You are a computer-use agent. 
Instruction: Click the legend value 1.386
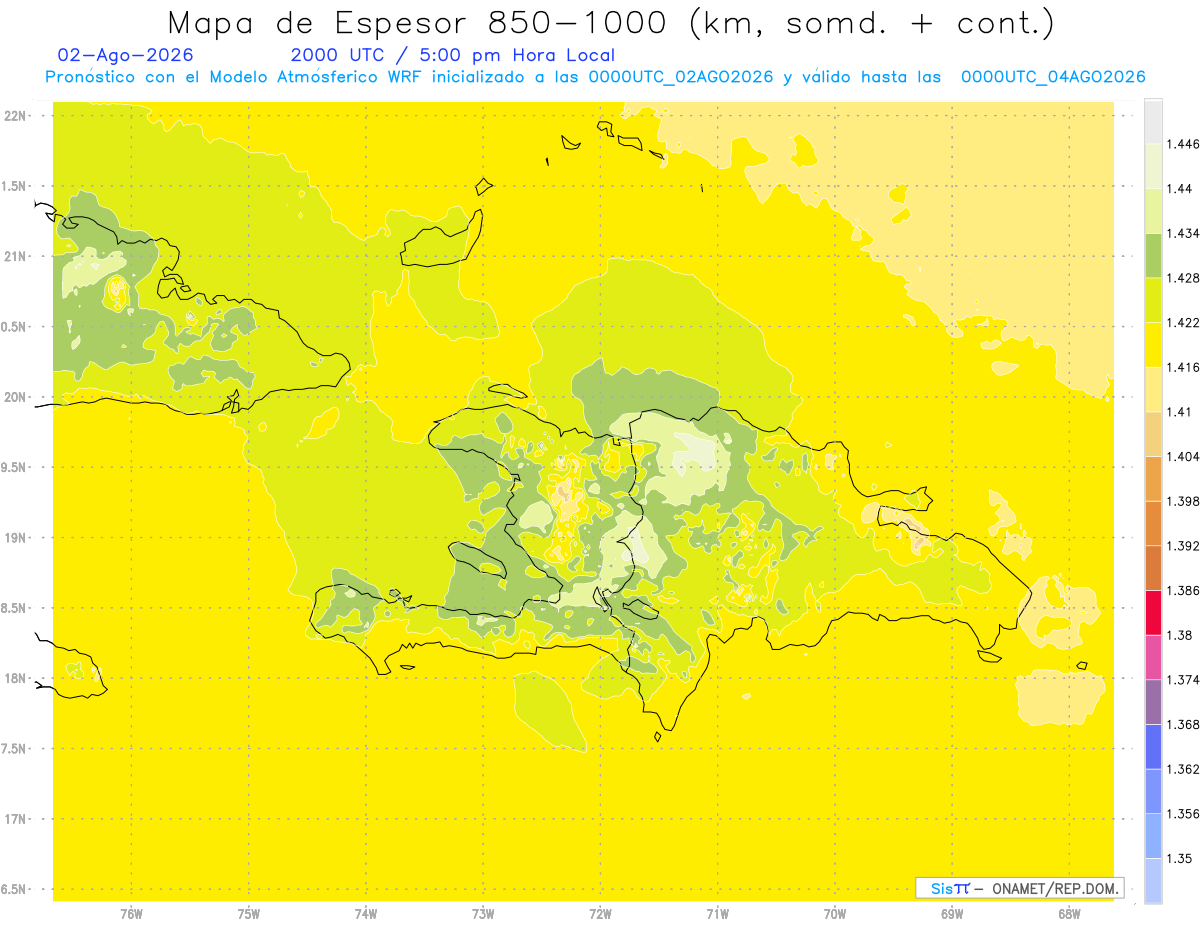[1185, 591]
